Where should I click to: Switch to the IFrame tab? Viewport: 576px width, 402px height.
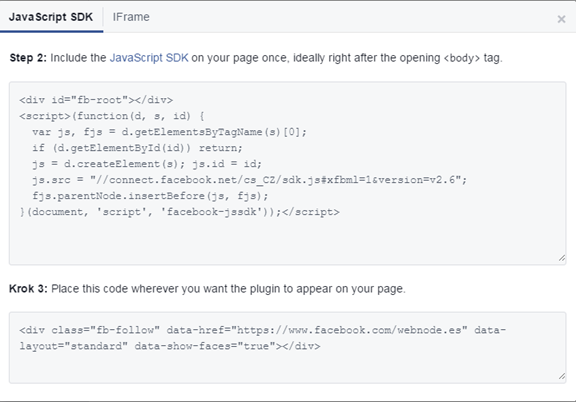(x=131, y=17)
